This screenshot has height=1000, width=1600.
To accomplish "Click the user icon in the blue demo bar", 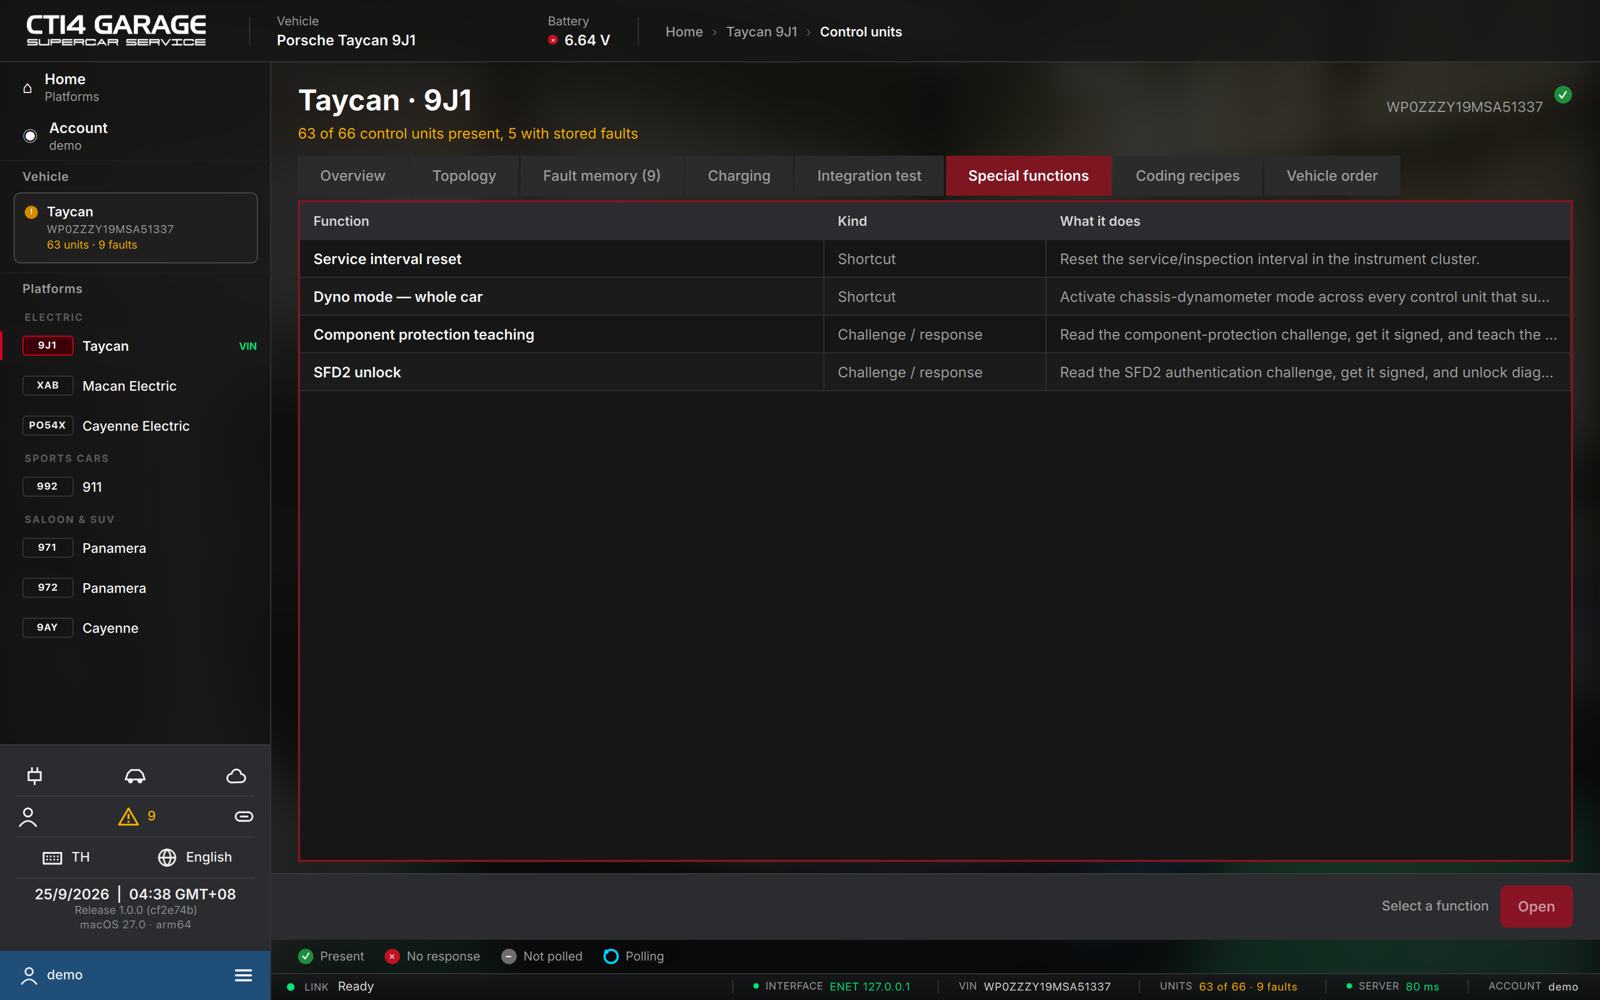I will [29, 975].
